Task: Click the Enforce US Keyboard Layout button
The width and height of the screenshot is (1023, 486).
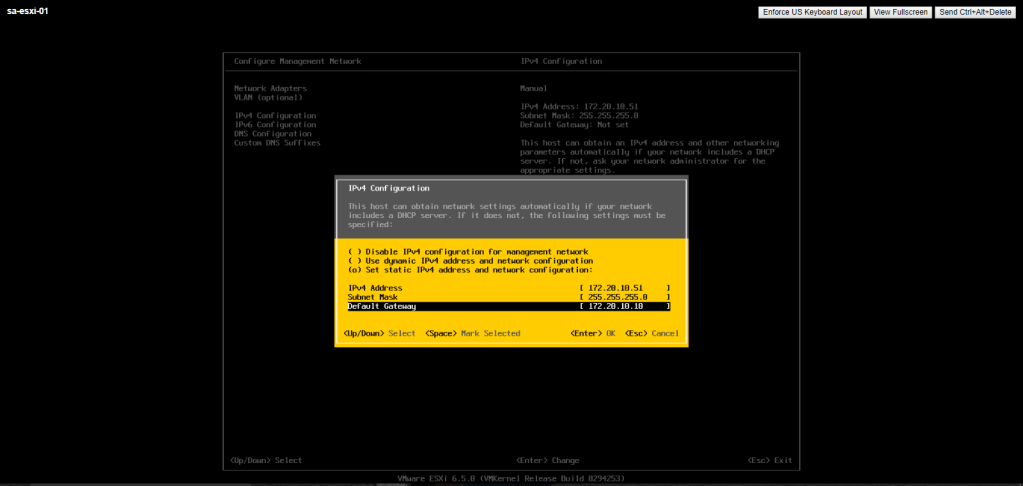Action: tap(813, 12)
